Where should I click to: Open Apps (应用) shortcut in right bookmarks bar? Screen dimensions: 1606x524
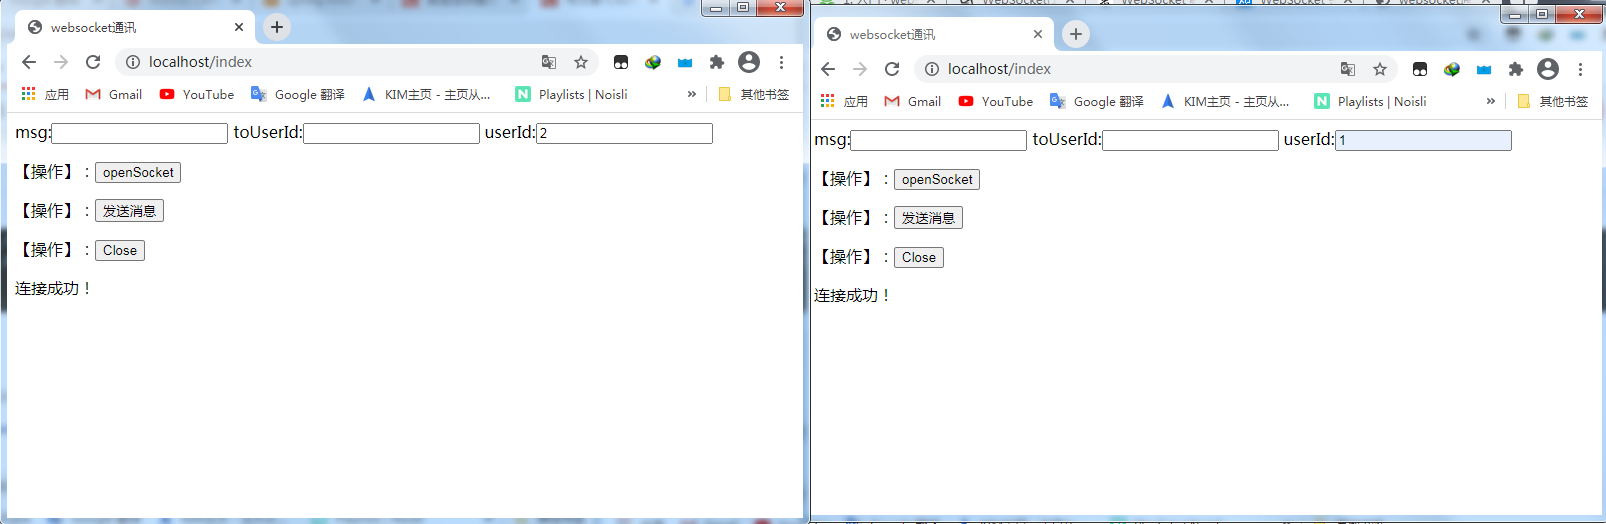(x=844, y=101)
